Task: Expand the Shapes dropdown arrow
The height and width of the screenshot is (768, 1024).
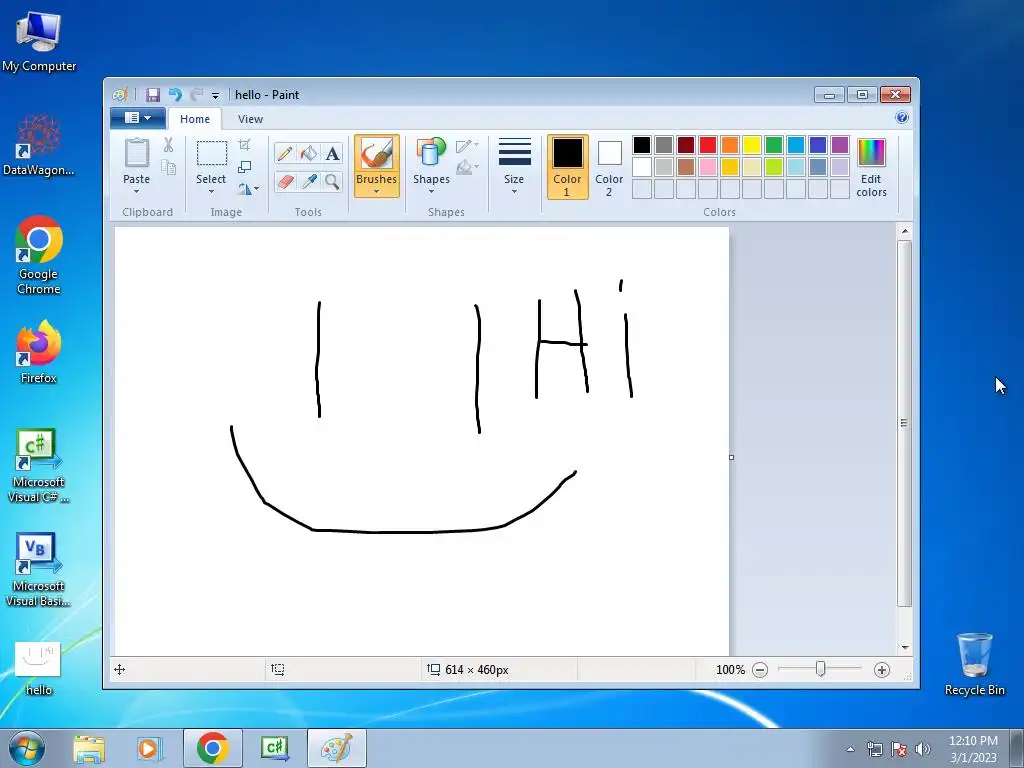Action: click(431, 192)
